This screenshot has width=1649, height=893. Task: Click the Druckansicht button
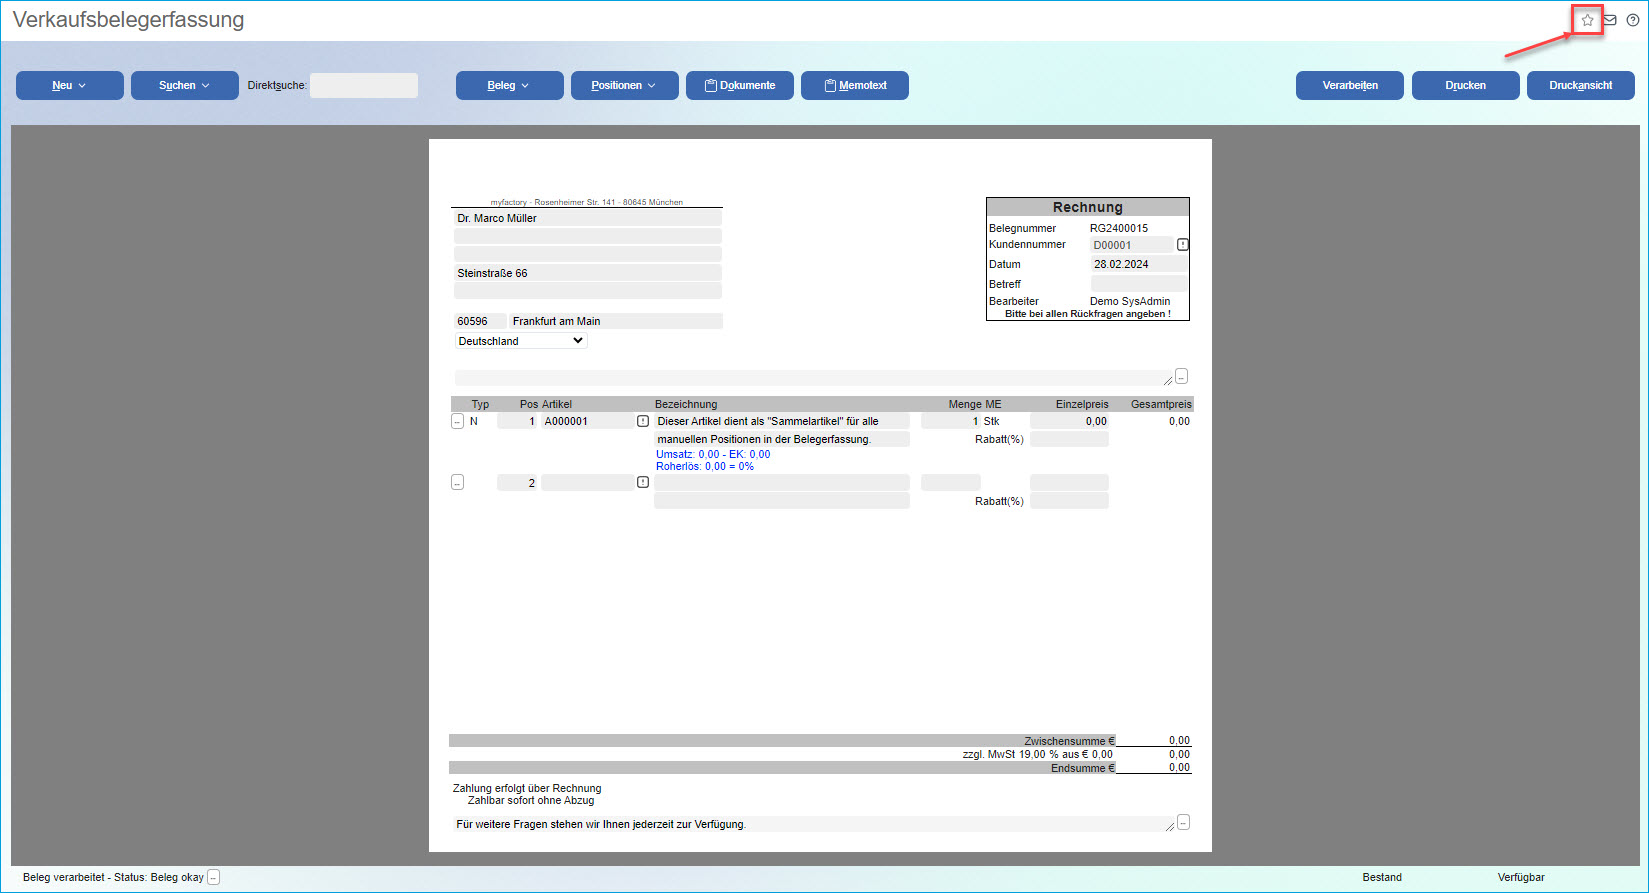tap(1580, 86)
